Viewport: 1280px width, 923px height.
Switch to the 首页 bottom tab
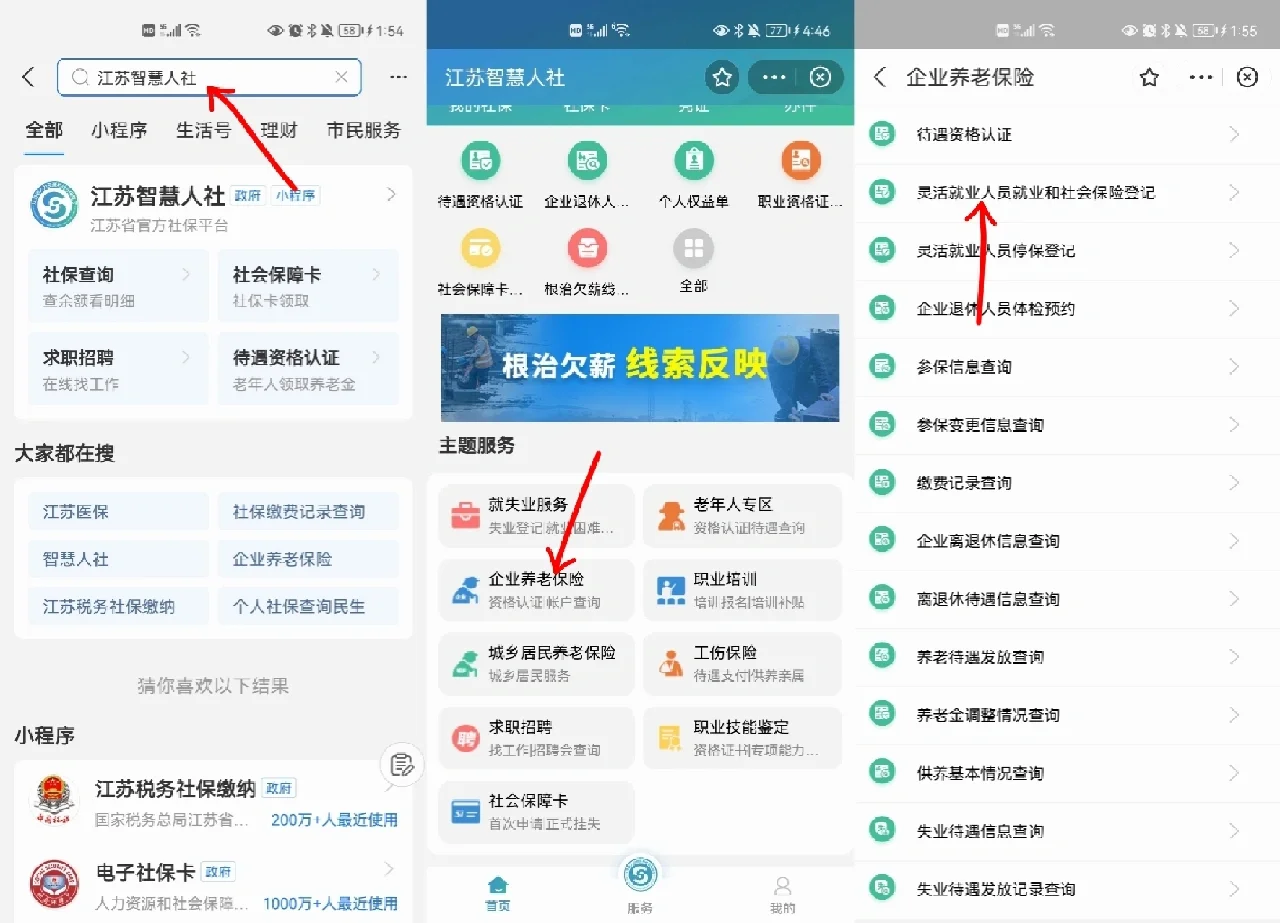[497, 895]
